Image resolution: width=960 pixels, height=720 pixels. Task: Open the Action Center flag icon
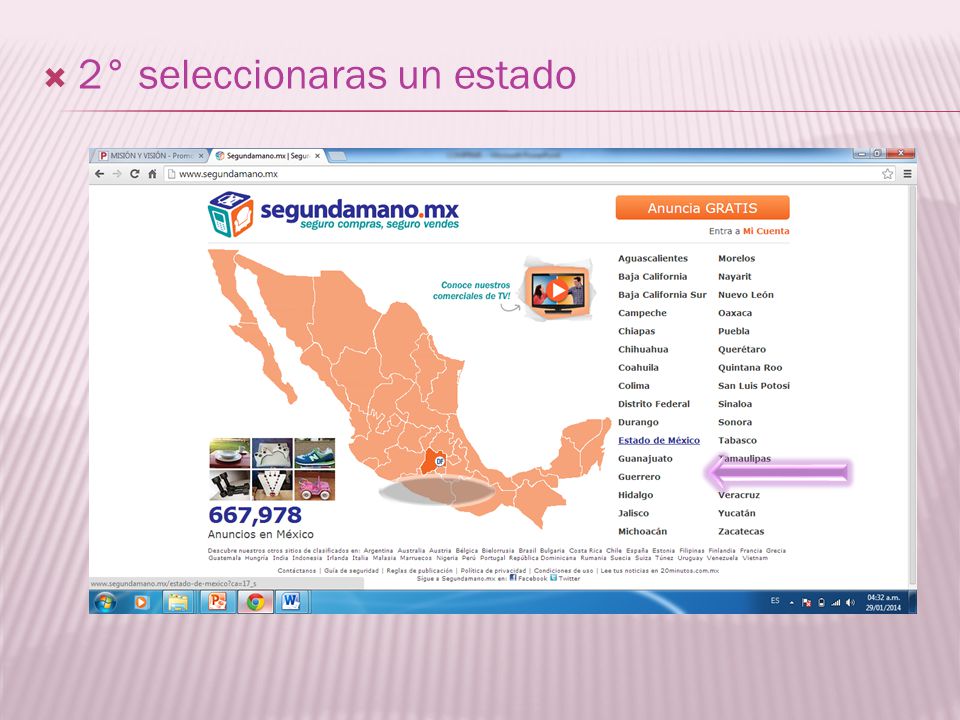(x=806, y=602)
